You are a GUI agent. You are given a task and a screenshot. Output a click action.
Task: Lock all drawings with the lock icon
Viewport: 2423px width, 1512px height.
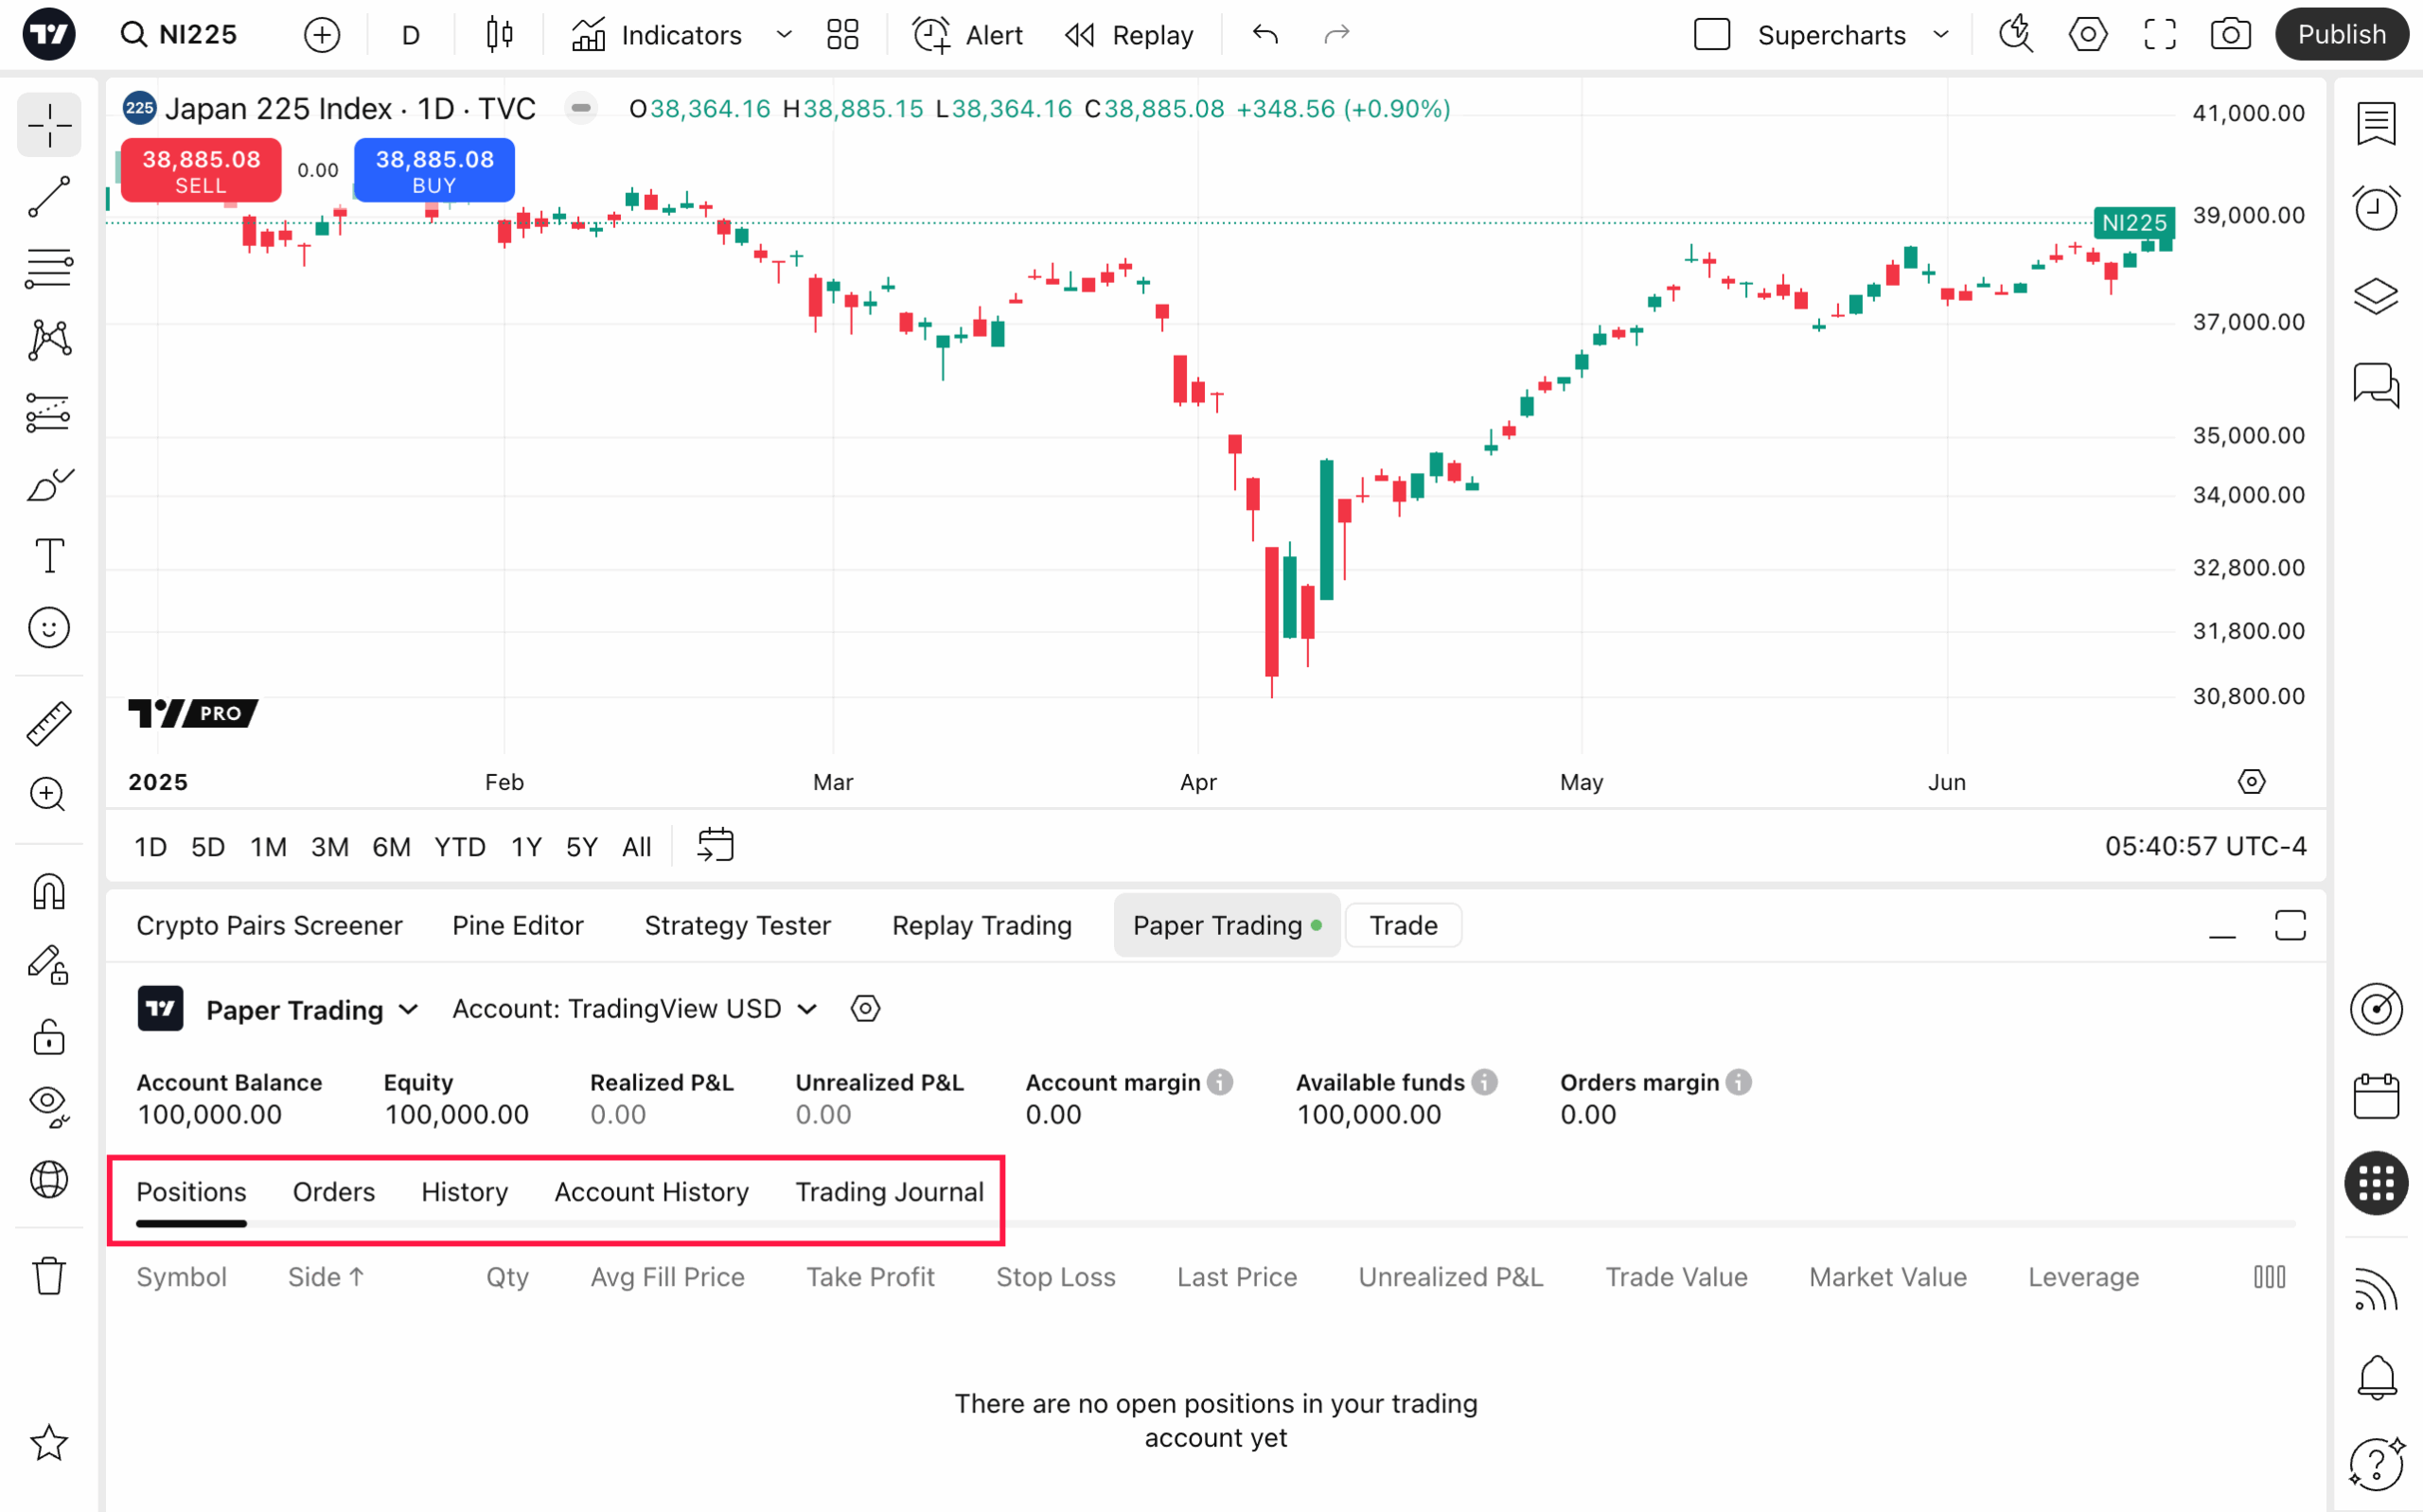(x=48, y=1037)
